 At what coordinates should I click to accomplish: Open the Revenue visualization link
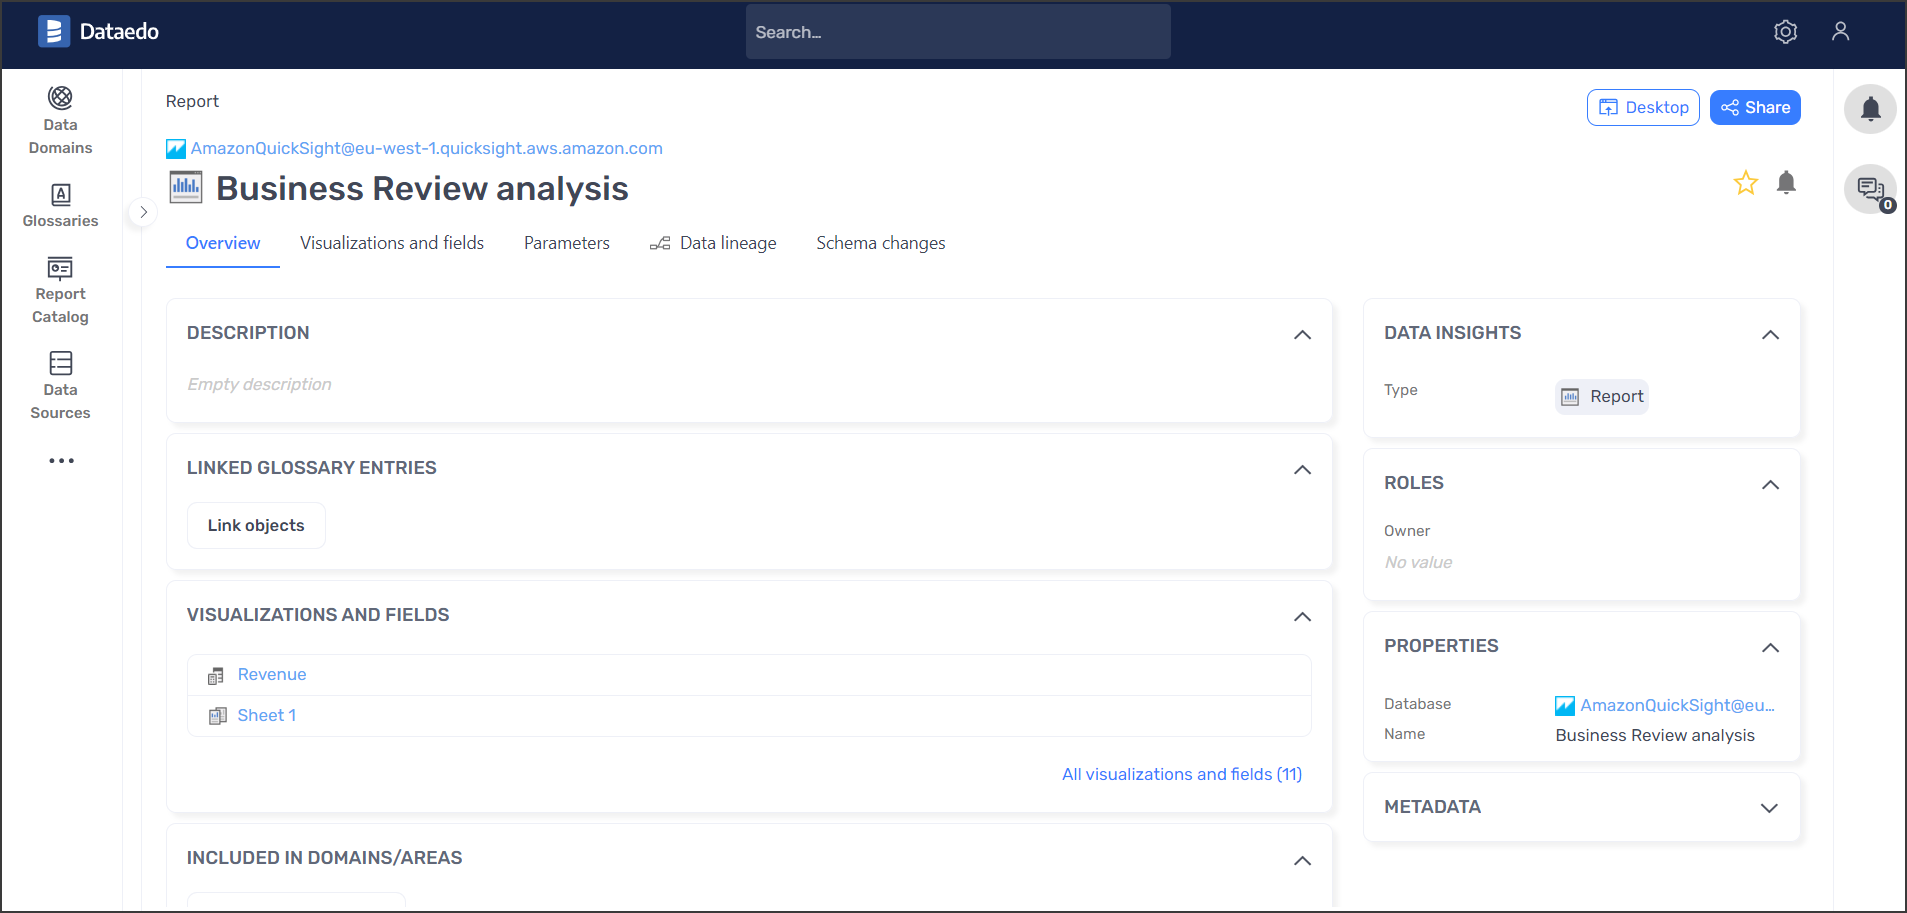pos(272,675)
